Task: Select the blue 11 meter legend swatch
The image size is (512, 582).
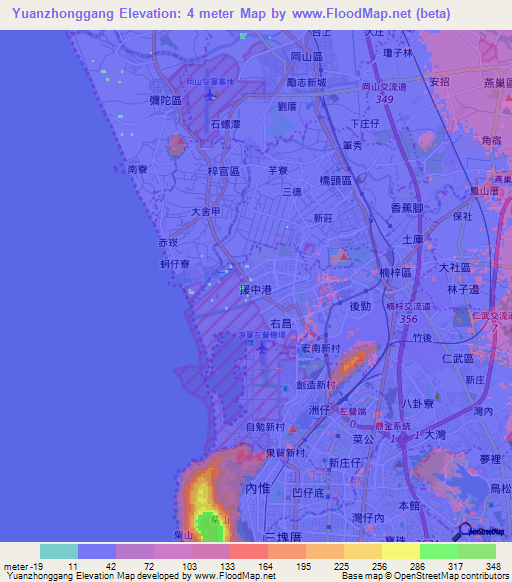Action: pos(97,551)
